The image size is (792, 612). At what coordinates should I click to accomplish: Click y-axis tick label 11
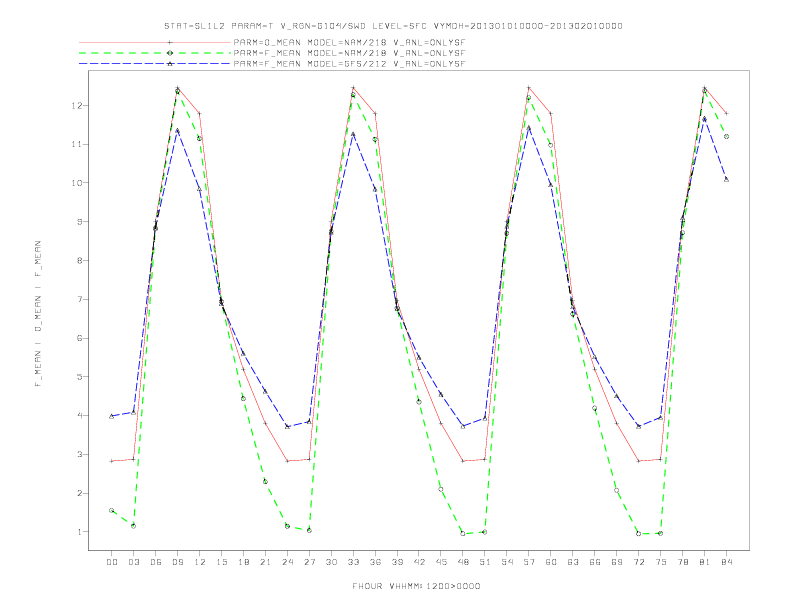[77, 144]
